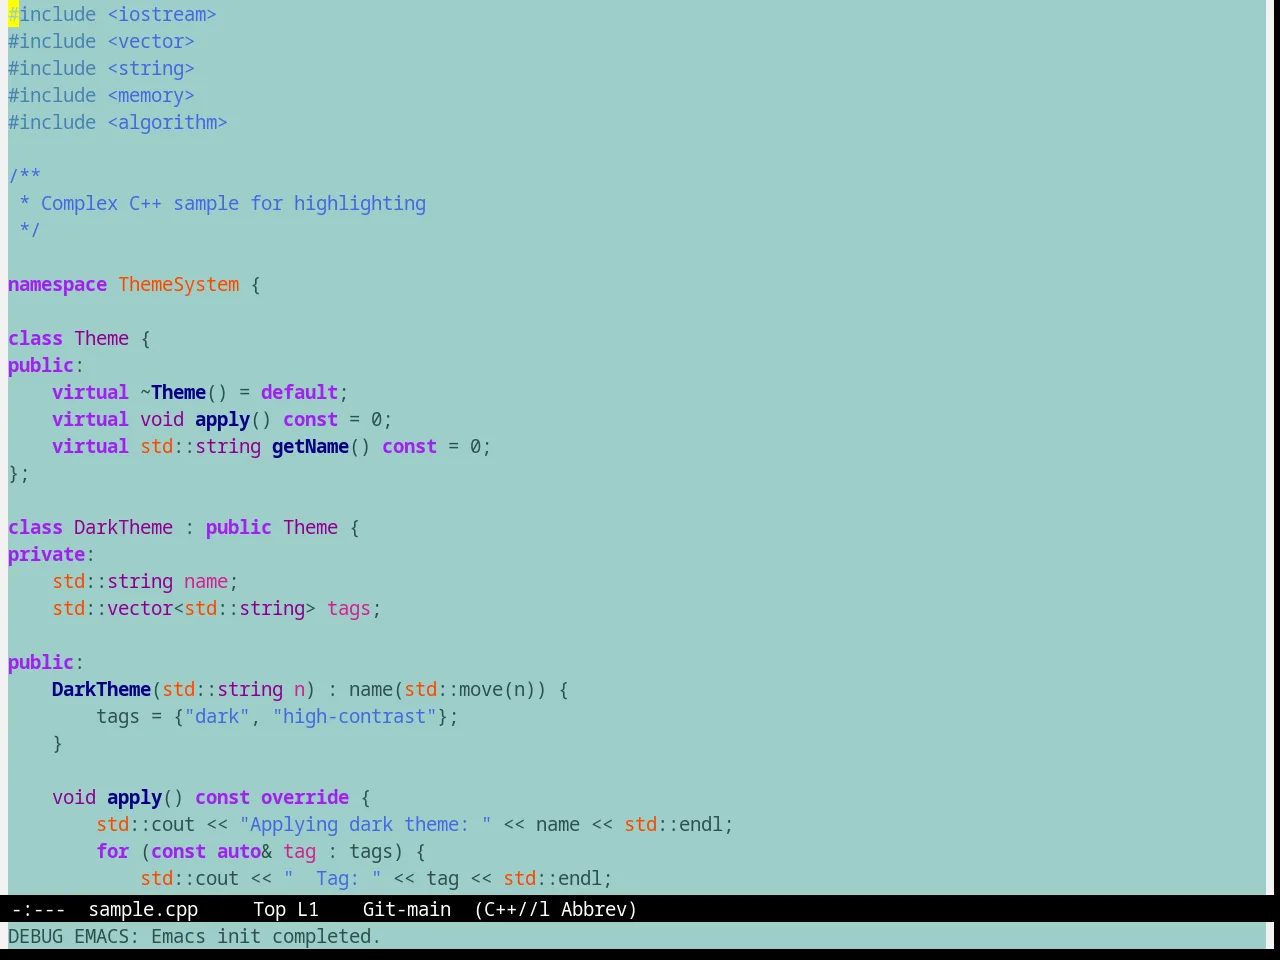Screen dimensions: 1280x960
Task: Click the auto keyword in const auto&
Action: [239, 851]
